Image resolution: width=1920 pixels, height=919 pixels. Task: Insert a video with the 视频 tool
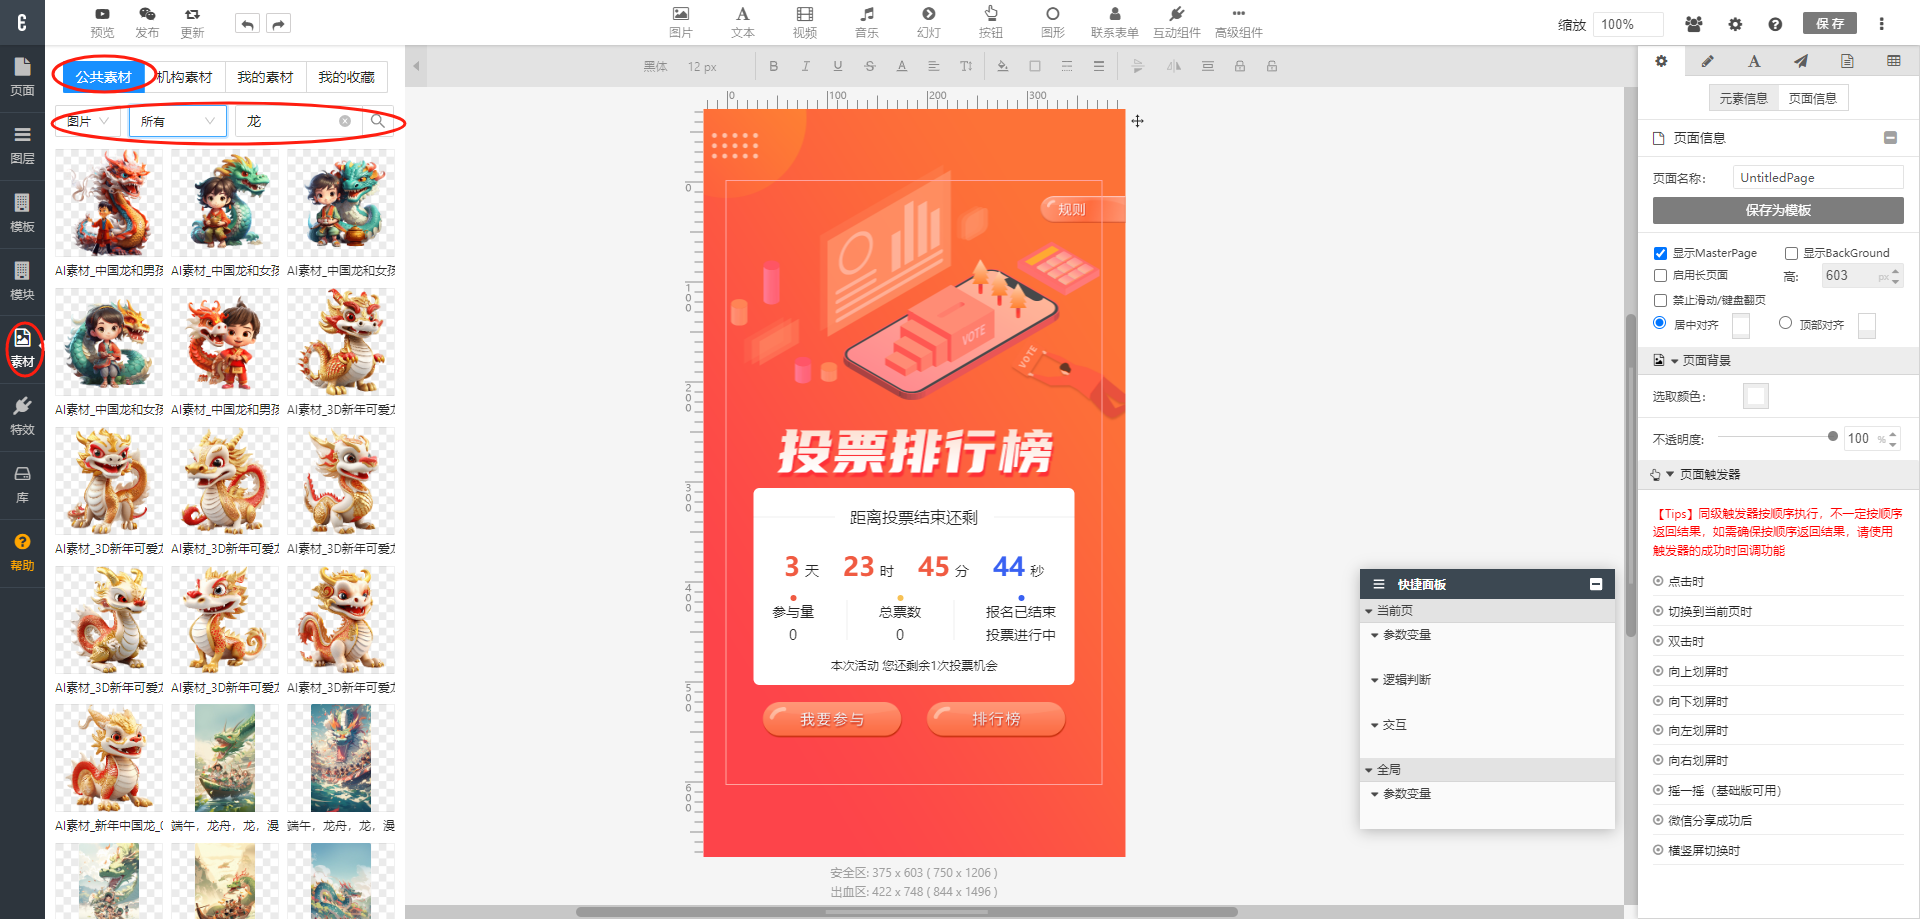(x=805, y=22)
